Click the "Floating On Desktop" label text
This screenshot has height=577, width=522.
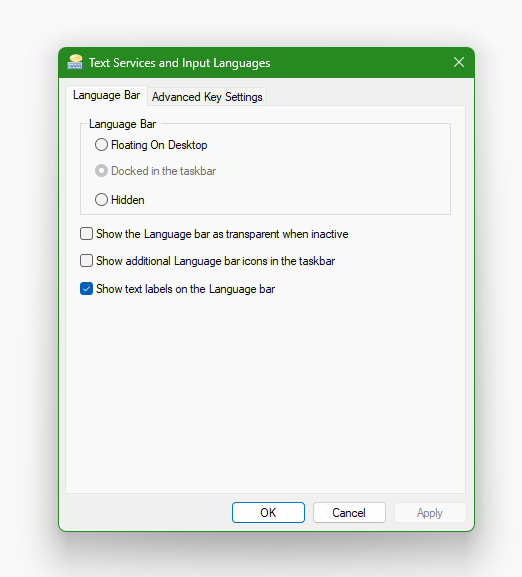point(159,145)
